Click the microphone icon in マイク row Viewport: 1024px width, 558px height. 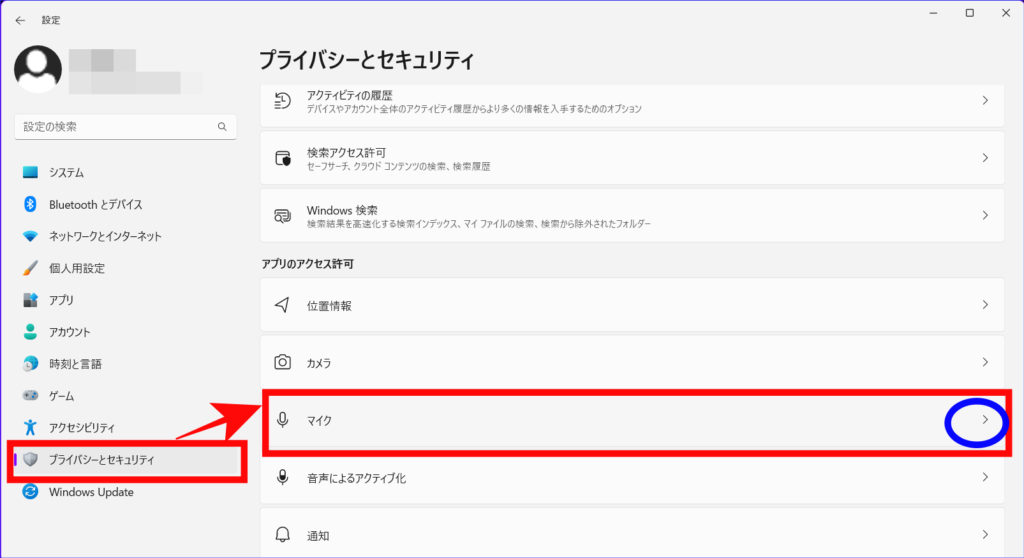283,421
